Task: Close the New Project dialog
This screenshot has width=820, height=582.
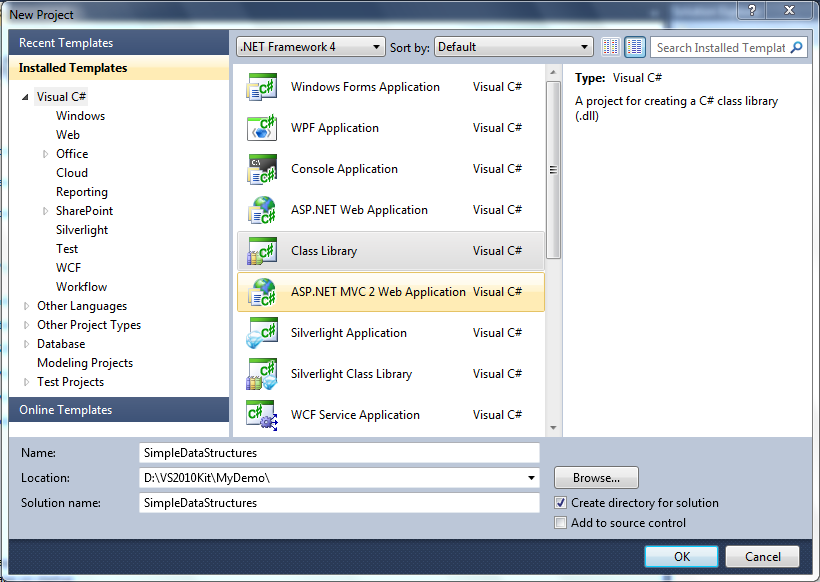Action: click(x=790, y=10)
